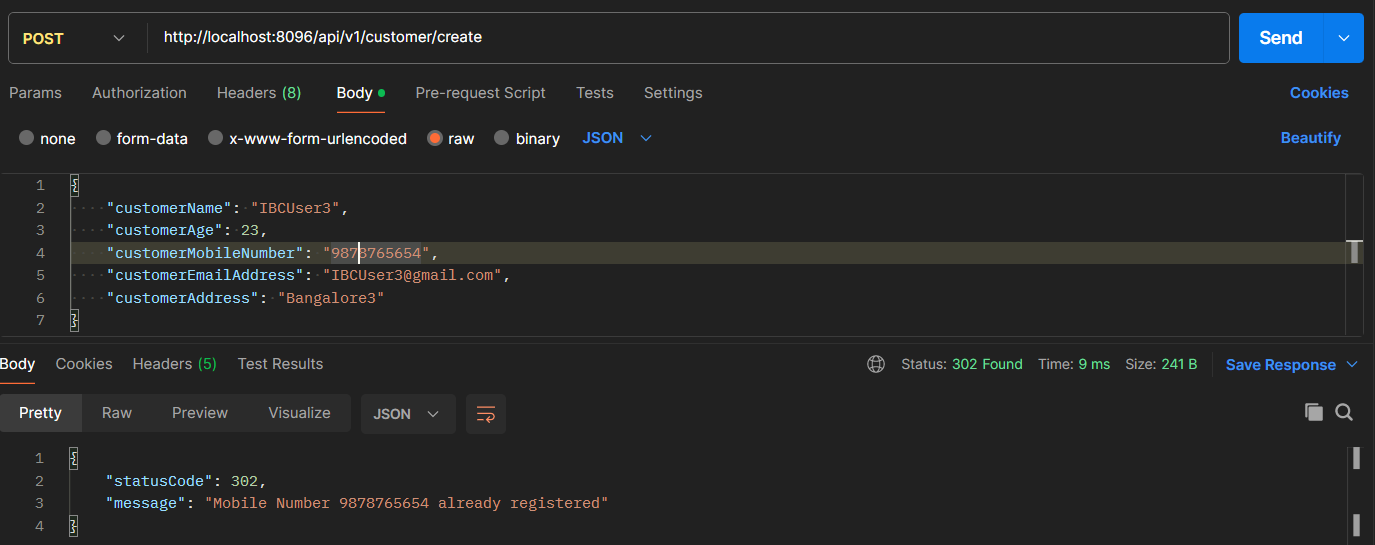Select the binary body type option
The width and height of the screenshot is (1375, 545).
point(502,138)
